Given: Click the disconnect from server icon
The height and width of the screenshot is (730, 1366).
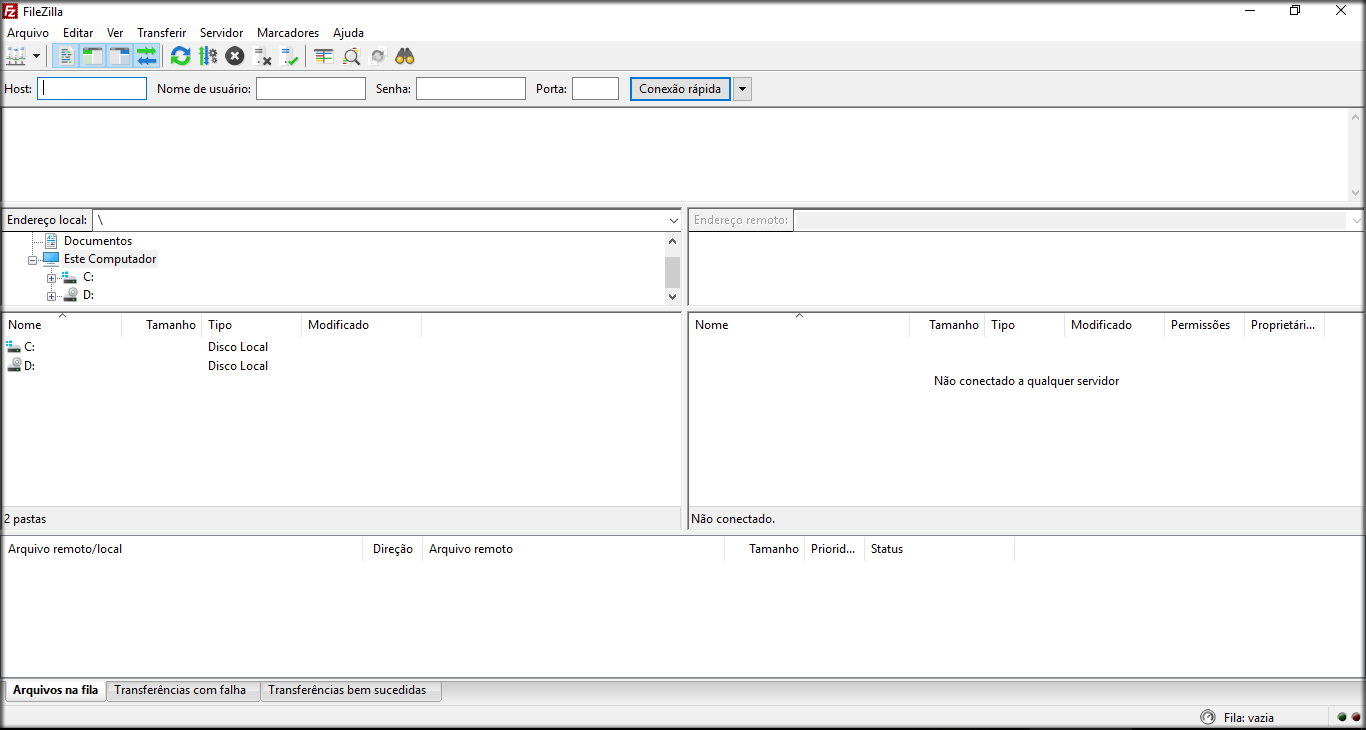Looking at the screenshot, I should click(x=263, y=56).
